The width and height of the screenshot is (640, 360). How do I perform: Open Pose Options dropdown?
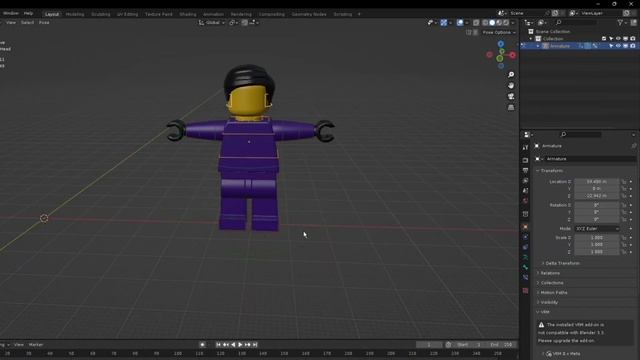pos(499,32)
